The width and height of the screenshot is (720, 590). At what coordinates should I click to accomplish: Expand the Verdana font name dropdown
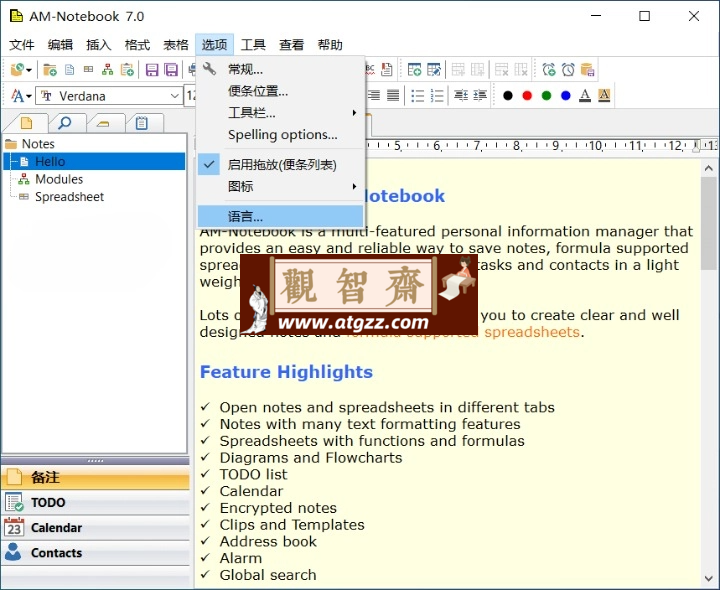pyautogui.click(x=174, y=96)
